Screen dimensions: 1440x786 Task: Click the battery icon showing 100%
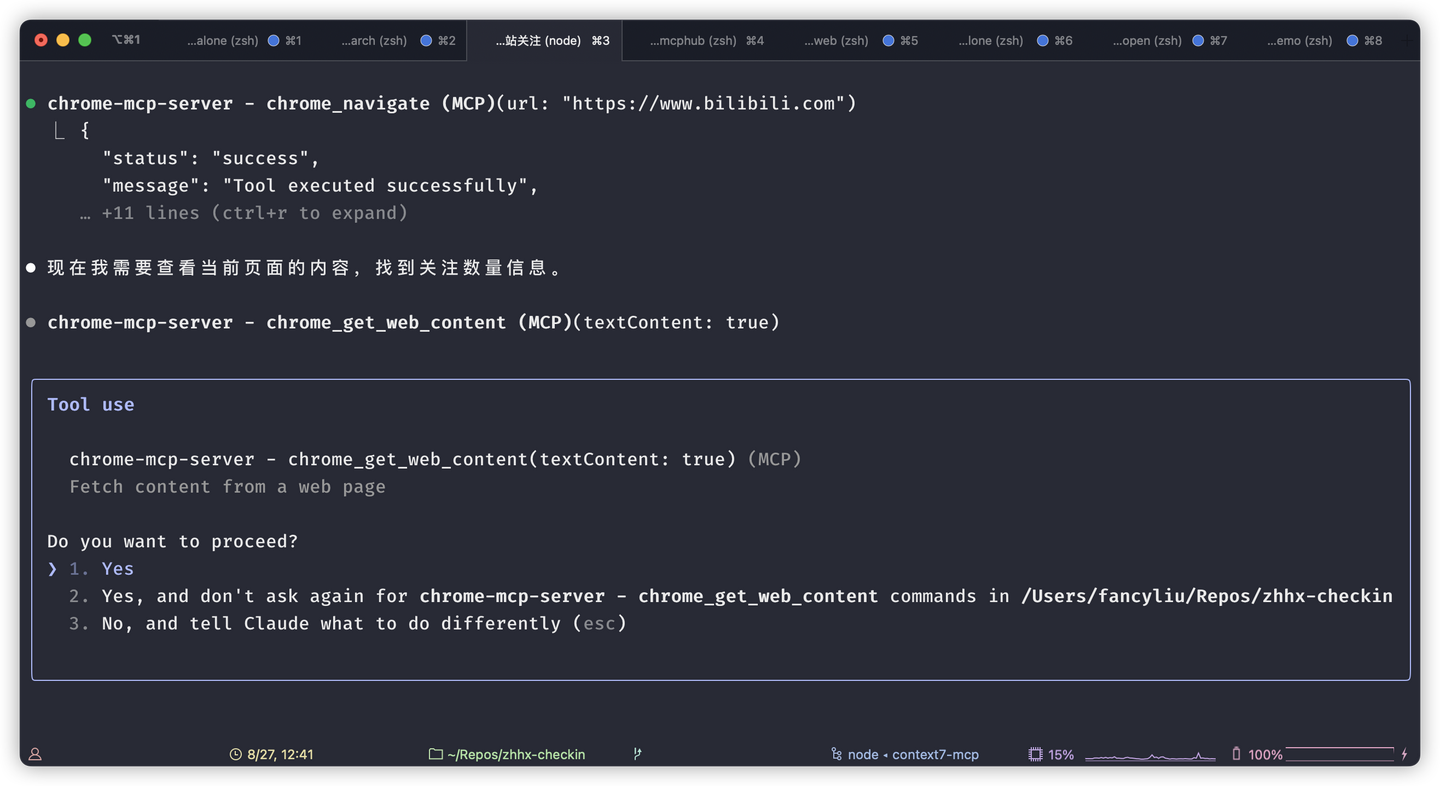tap(1236, 754)
